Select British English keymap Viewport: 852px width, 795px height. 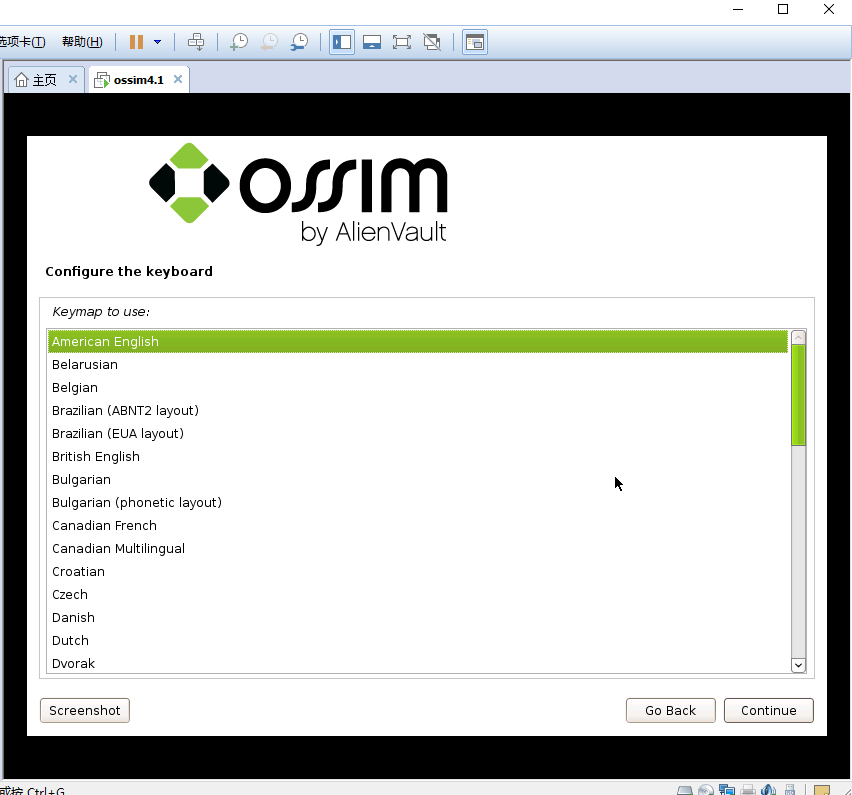point(417,456)
